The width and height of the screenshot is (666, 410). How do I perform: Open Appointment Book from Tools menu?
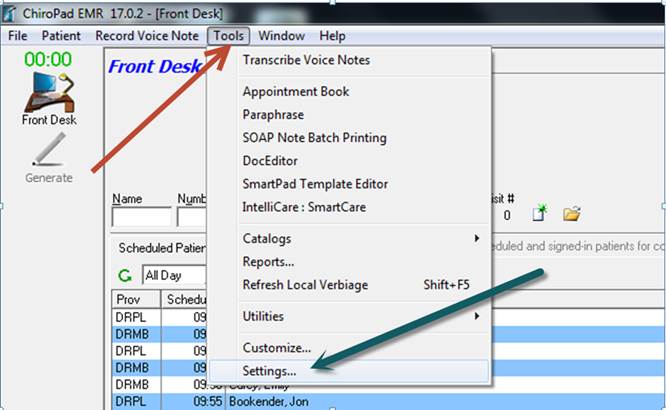(349, 91)
